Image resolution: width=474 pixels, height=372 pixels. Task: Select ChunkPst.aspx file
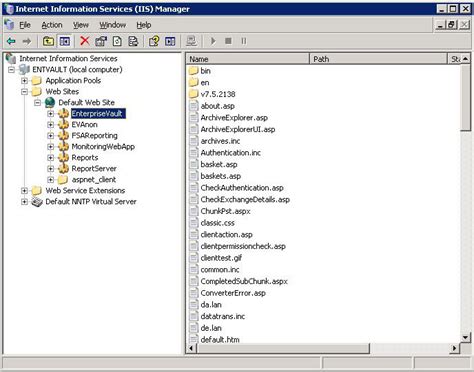[x=225, y=211]
